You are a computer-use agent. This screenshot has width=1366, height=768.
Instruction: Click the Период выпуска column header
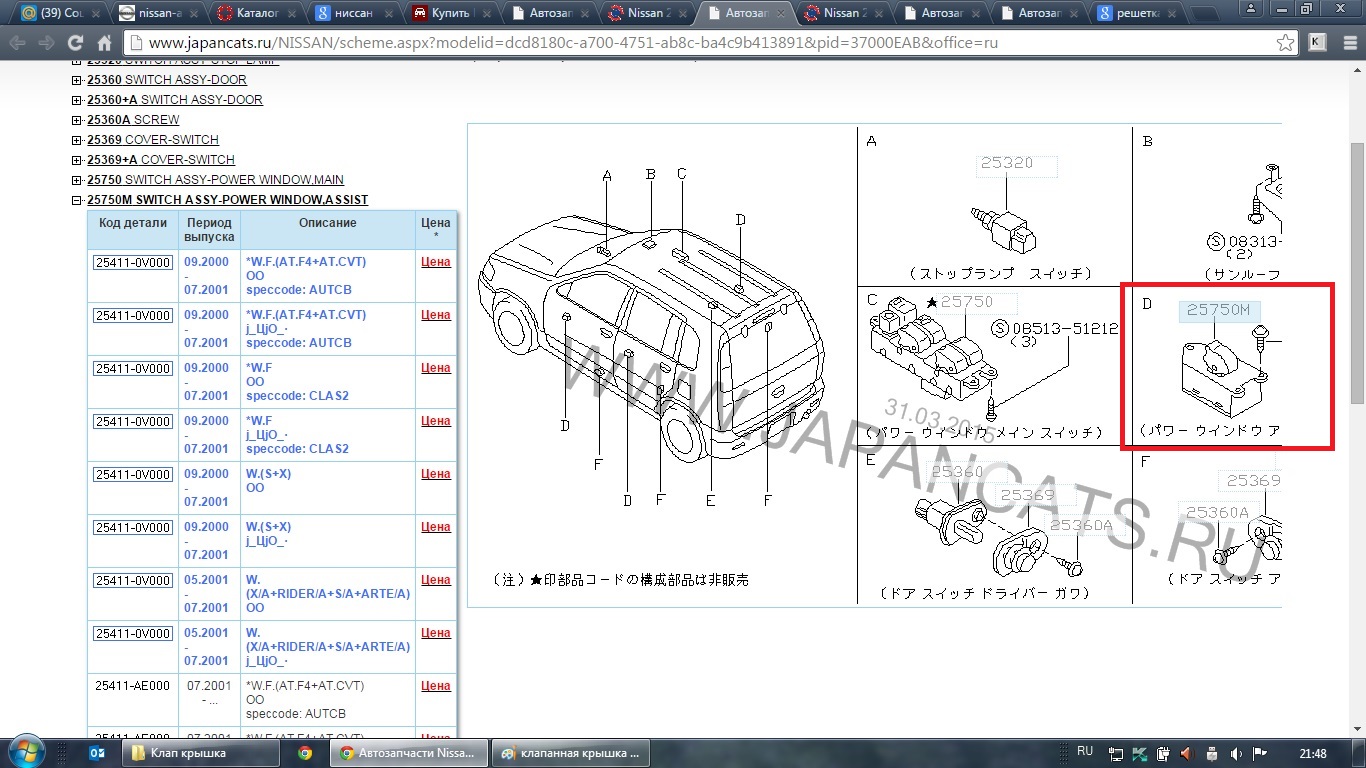(209, 230)
